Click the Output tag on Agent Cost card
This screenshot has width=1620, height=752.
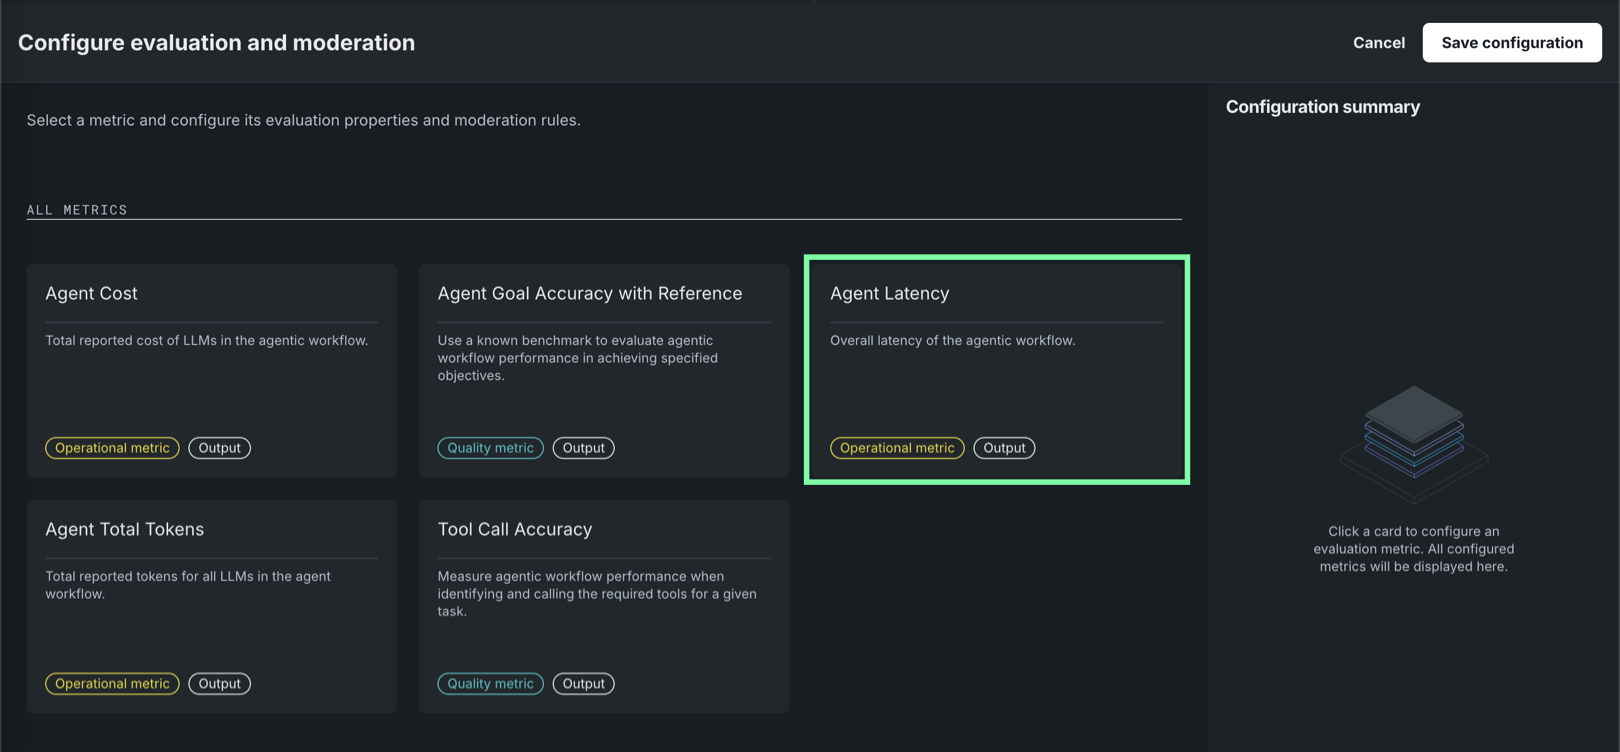point(219,448)
